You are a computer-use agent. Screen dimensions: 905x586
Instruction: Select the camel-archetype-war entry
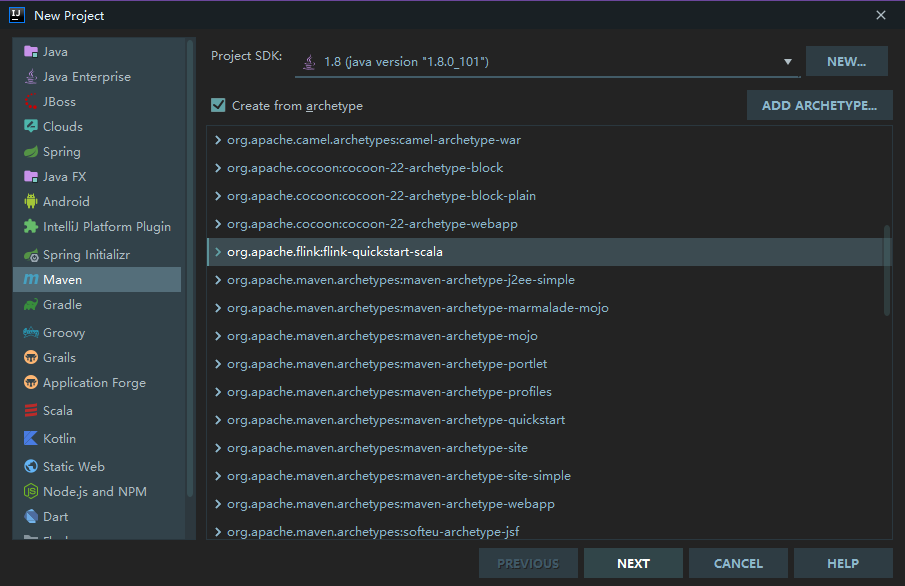point(373,140)
